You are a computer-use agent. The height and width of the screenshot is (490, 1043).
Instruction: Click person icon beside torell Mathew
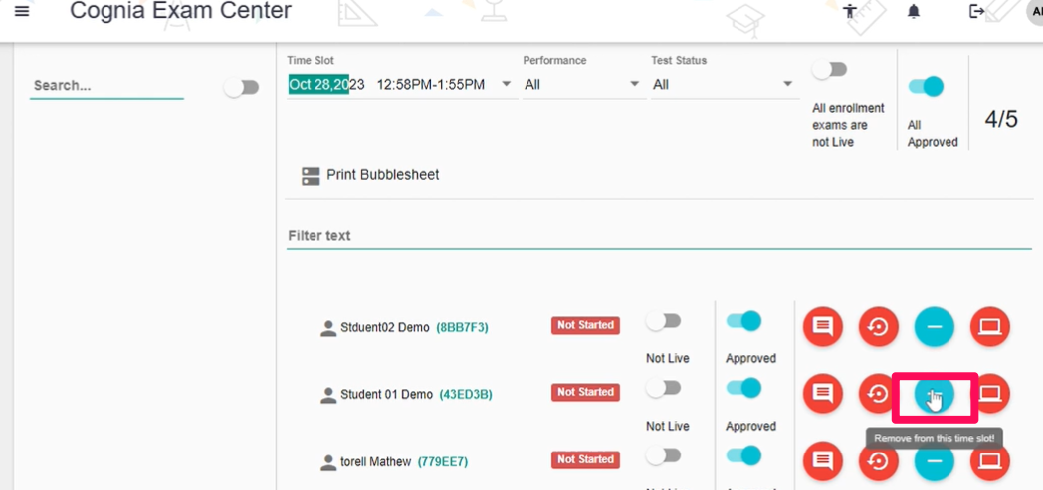328,462
